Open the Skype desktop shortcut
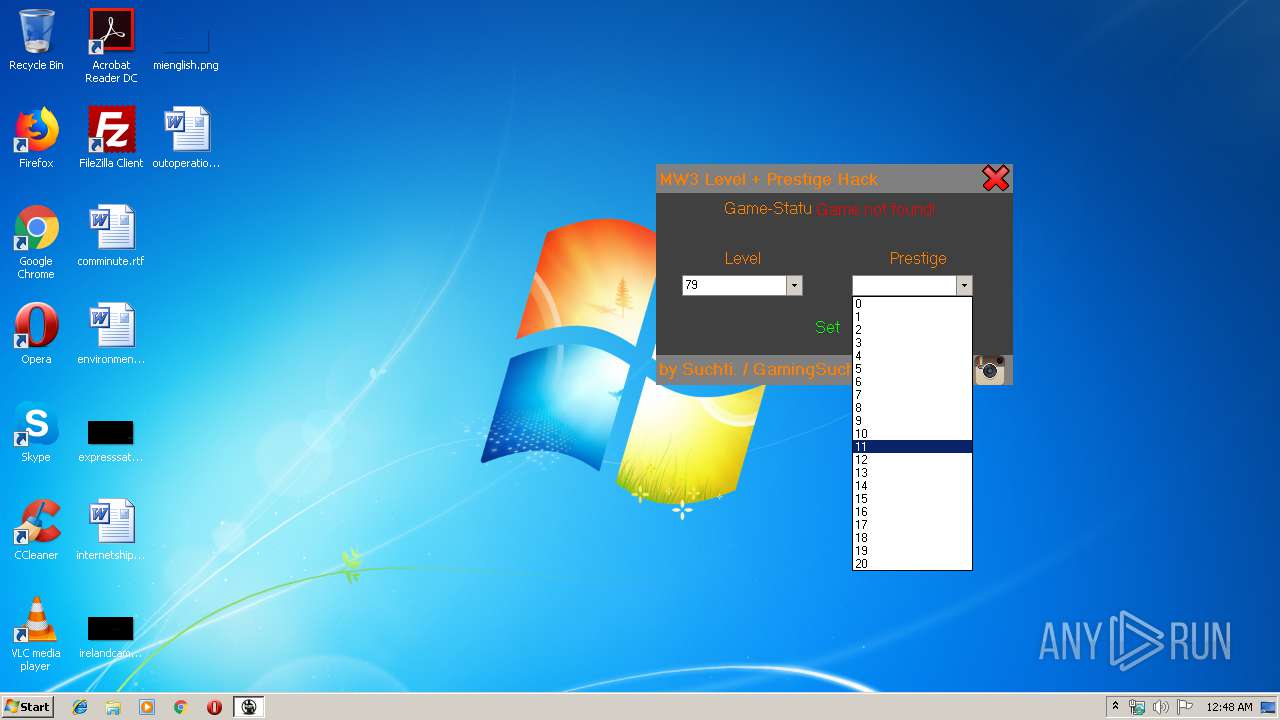The width and height of the screenshot is (1280, 720). tap(36, 432)
